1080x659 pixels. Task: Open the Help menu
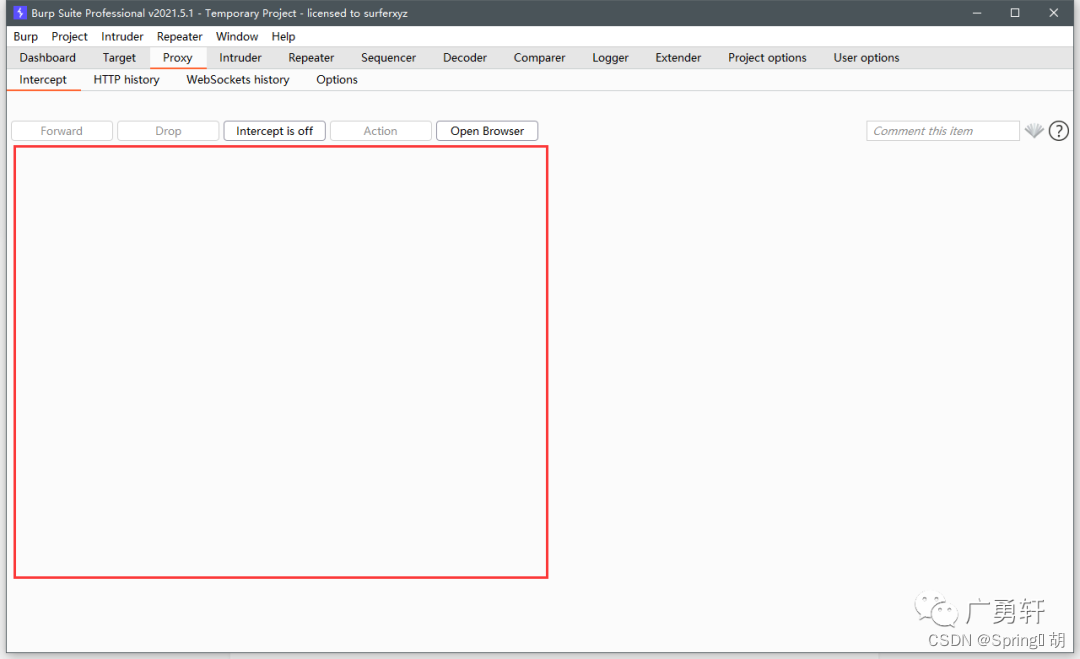tap(283, 36)
